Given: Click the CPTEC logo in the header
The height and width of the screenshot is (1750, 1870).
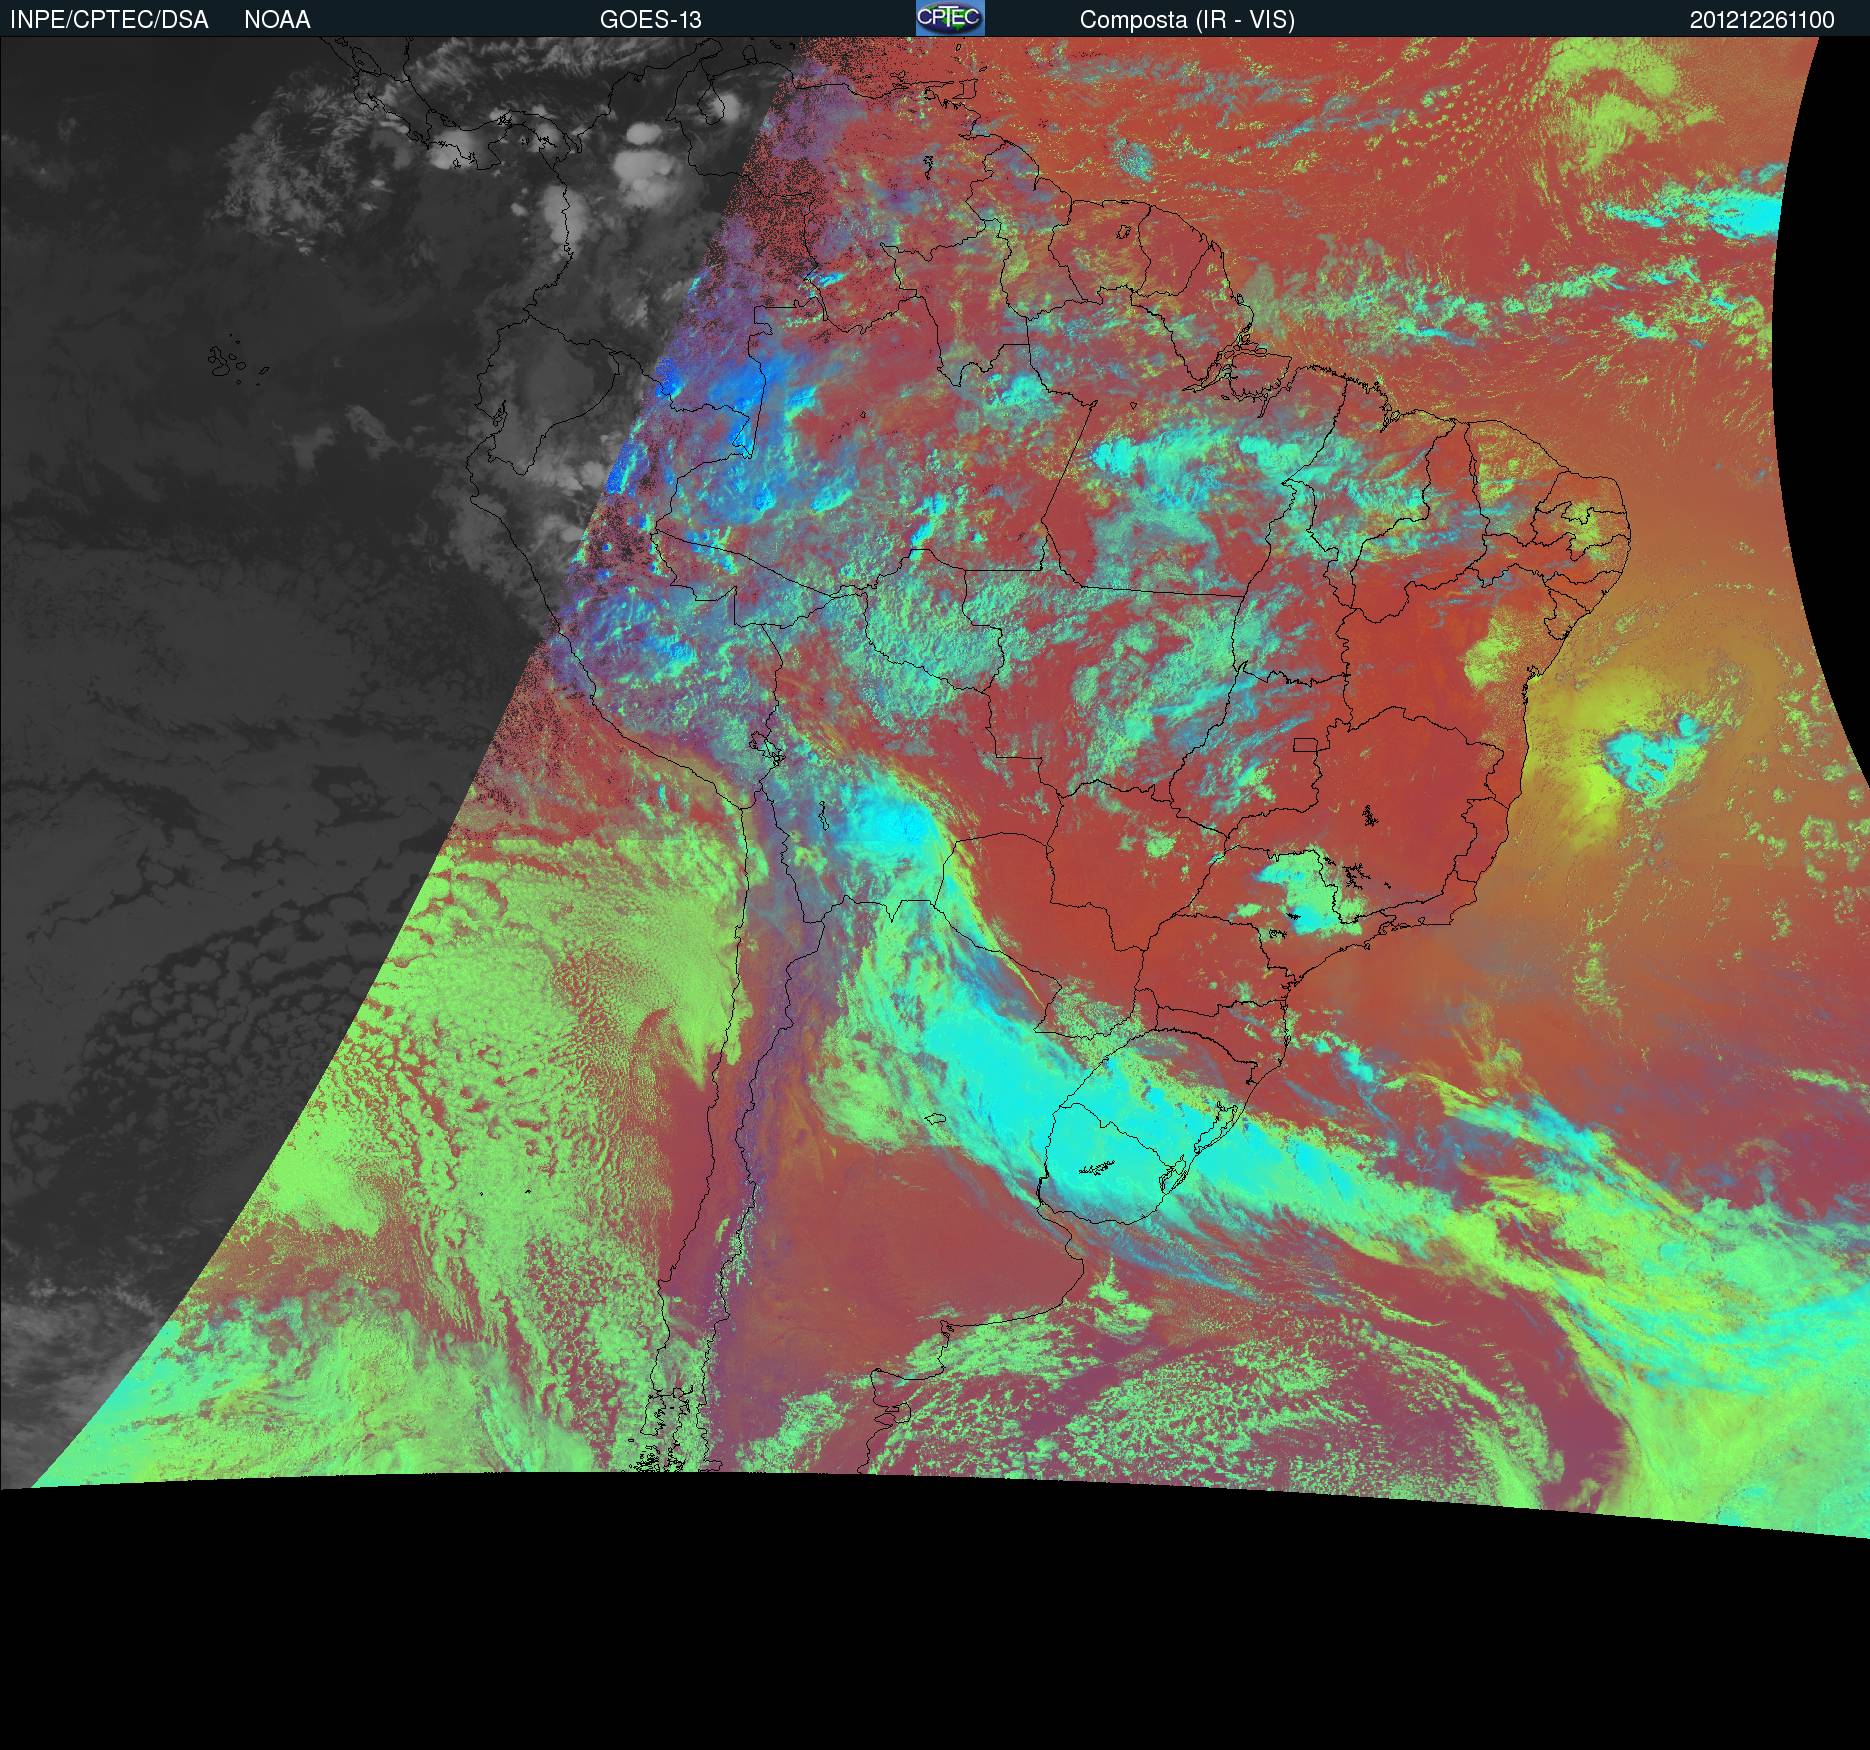Looking at the screenshot, I should (x=950, y=18).
